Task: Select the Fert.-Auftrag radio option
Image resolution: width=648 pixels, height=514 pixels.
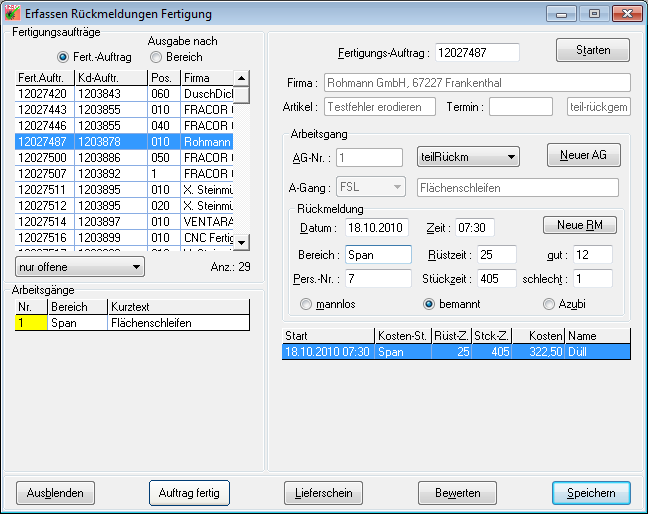Action: coord(65,57)
